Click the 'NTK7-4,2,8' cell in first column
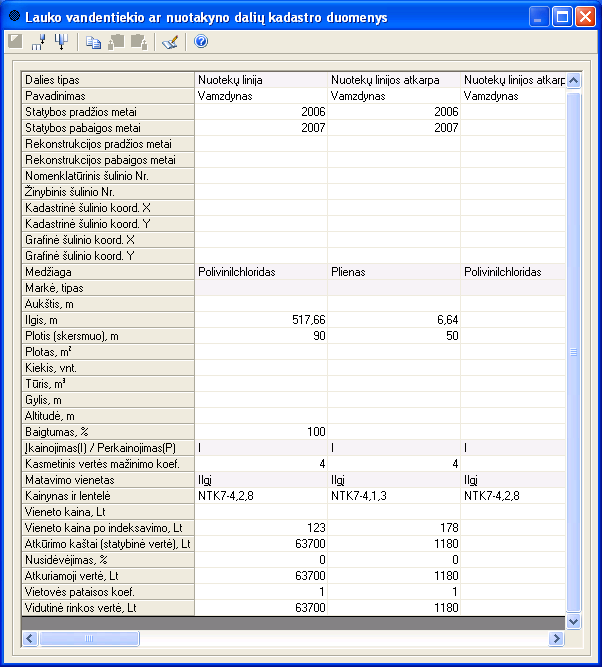The image size is (602, 667). (x=261, y=496)
